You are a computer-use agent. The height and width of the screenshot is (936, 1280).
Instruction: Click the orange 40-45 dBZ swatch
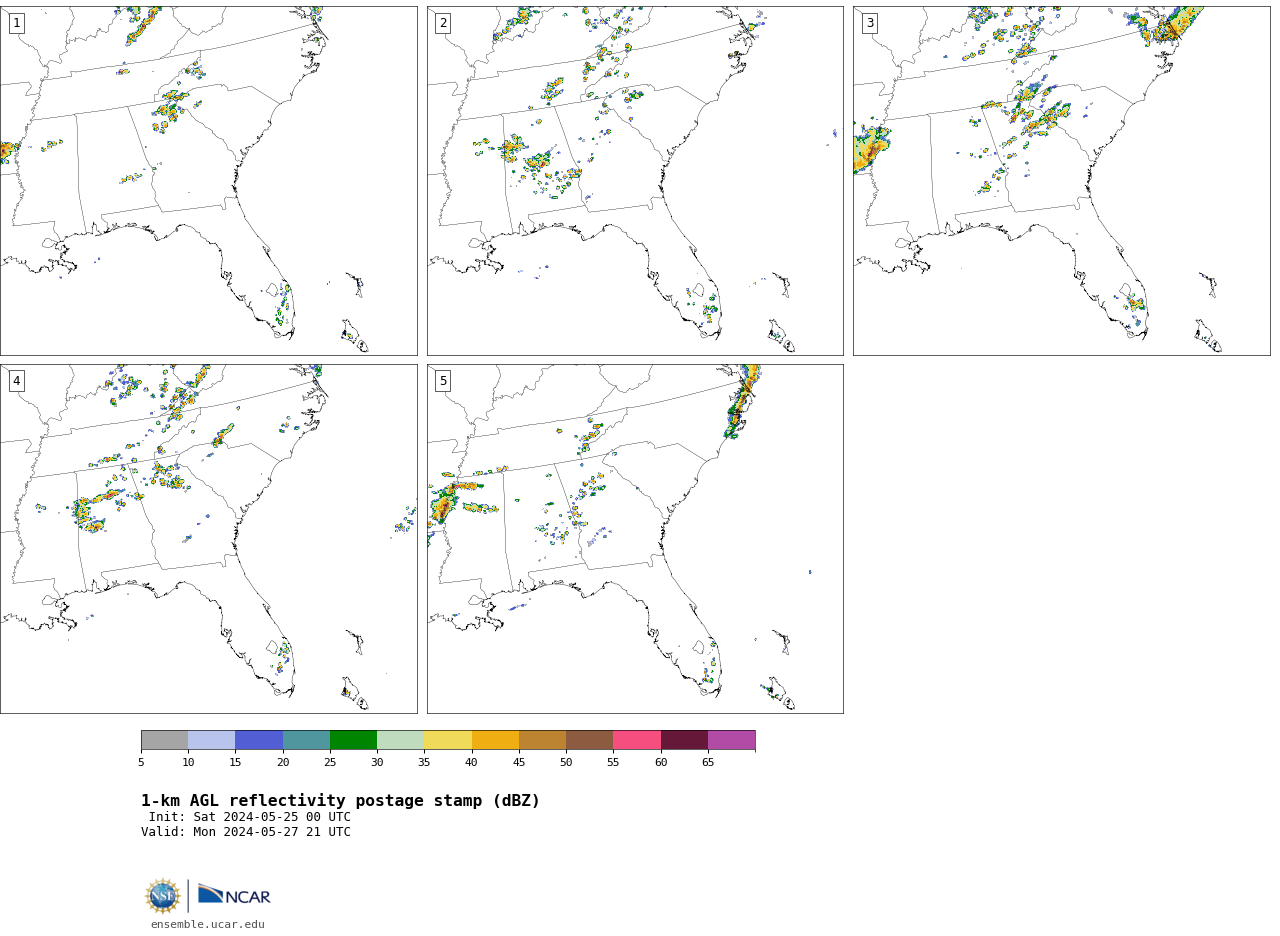click(x=495, y=740)
